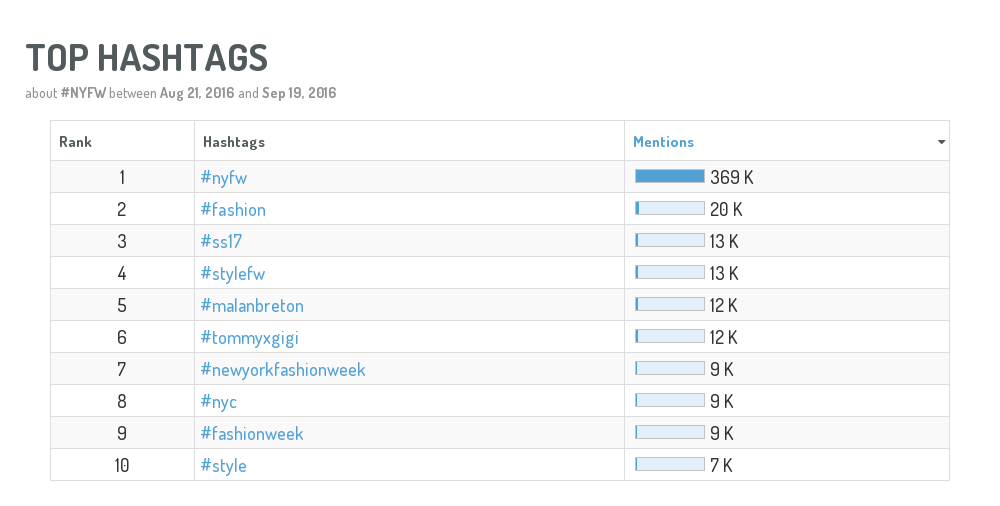Sort by the Mentions column header

coord(663,142)
